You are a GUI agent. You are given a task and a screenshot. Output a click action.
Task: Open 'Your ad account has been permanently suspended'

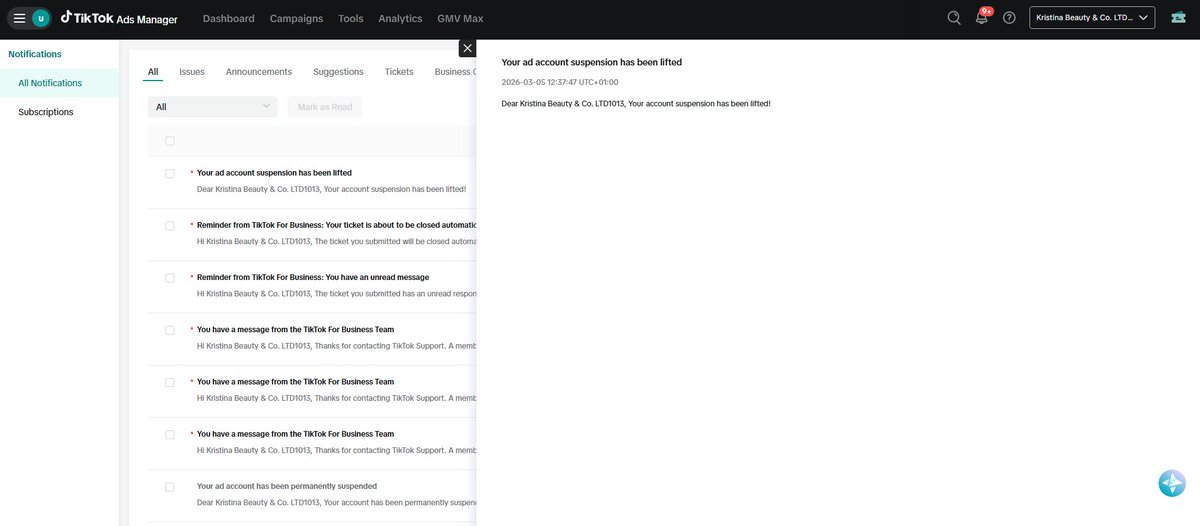tap(312, 494)
